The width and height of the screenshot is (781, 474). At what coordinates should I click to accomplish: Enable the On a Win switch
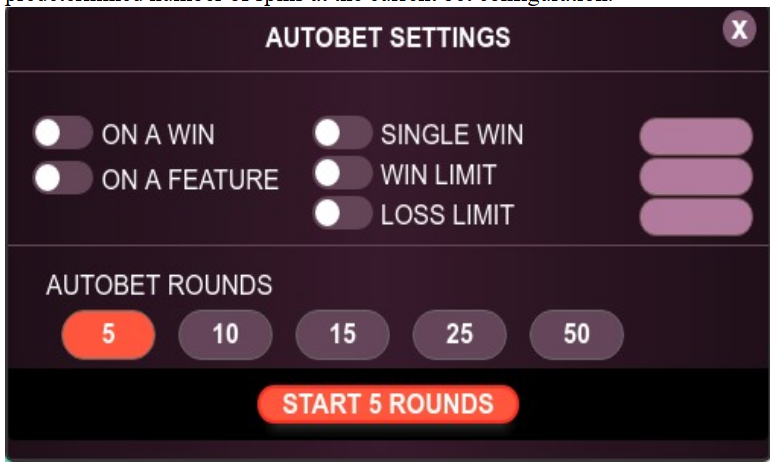tap(62, 133)
